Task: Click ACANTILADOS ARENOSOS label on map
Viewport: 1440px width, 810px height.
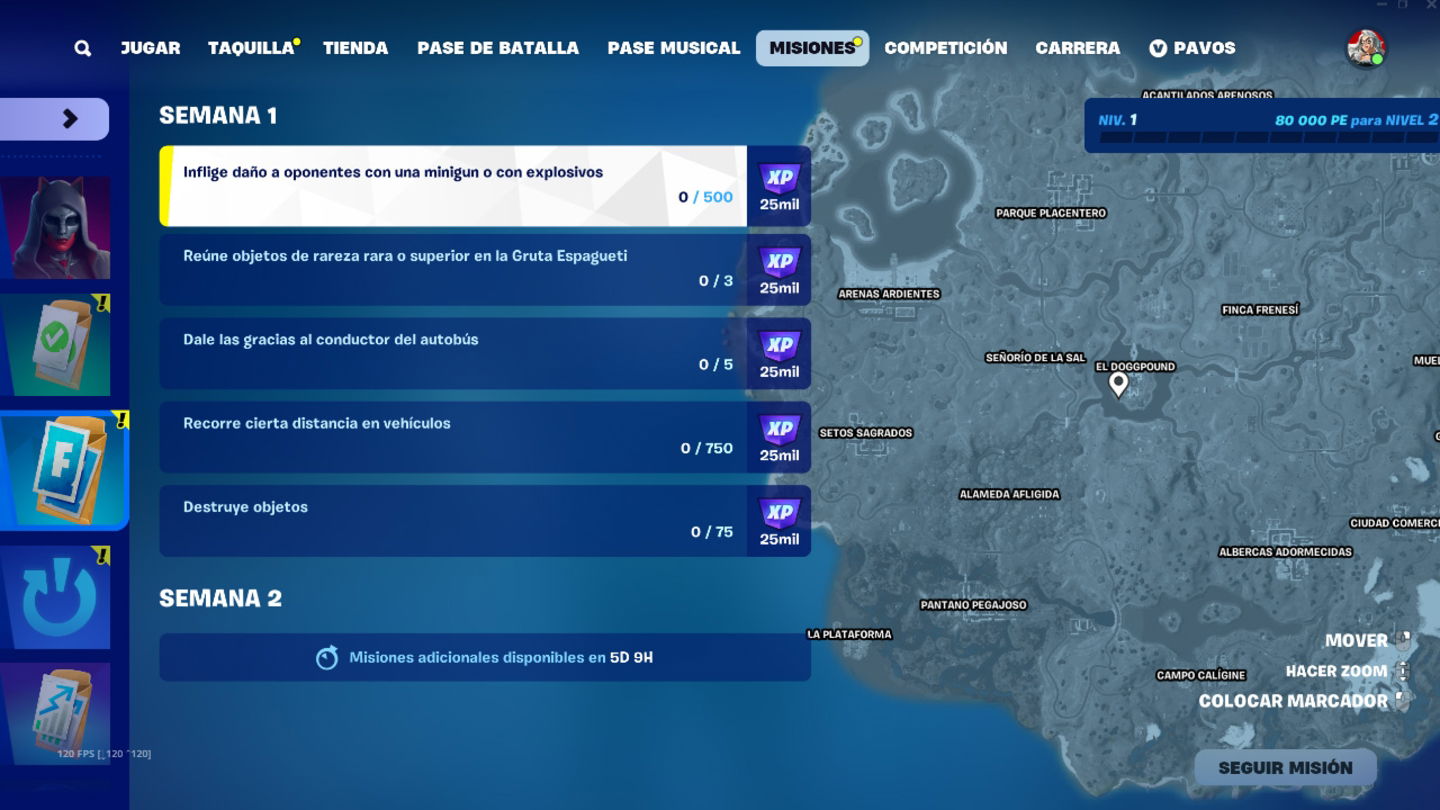Action: click(x=1207, y=95)
